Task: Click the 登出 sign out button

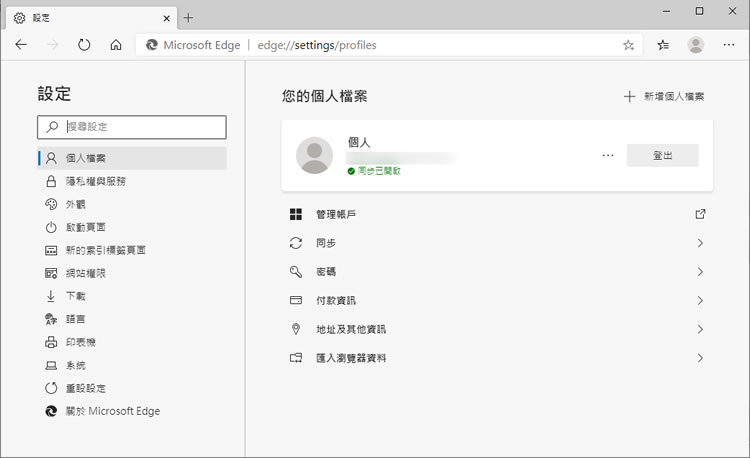Action: tap(662, 155)
